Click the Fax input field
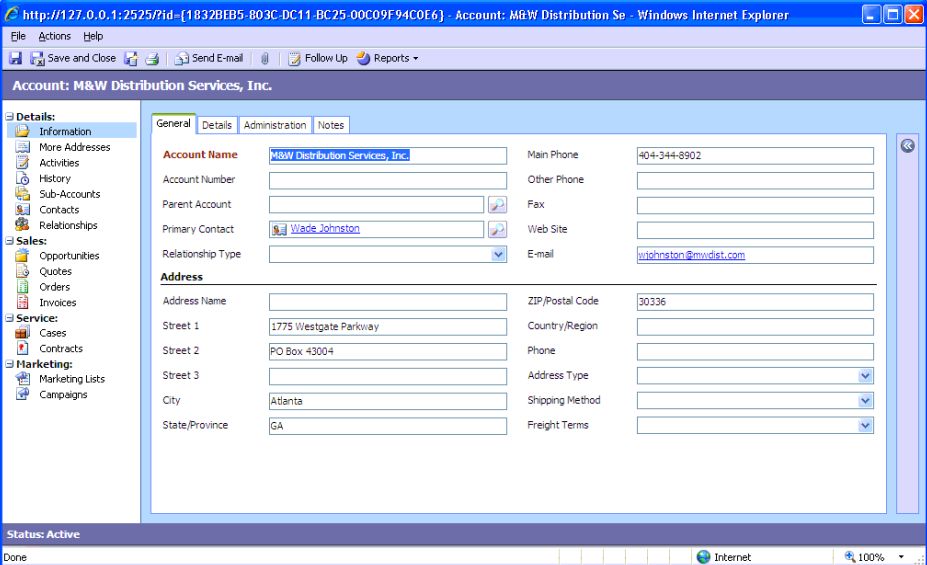Screen dimensions: 927x565 tap(755, 205)
